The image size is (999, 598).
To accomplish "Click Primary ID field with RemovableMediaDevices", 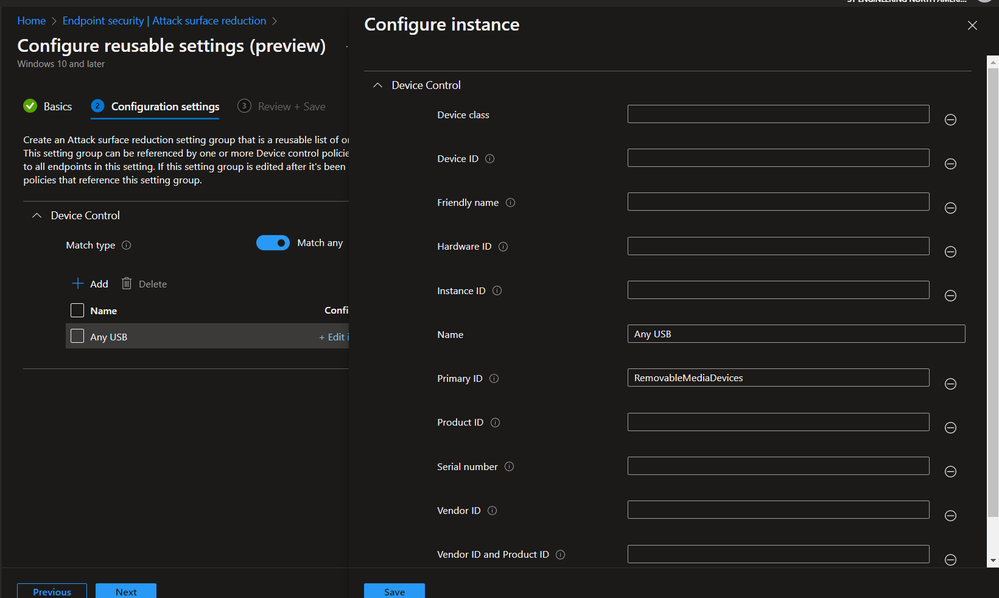I will click(778, 378).
